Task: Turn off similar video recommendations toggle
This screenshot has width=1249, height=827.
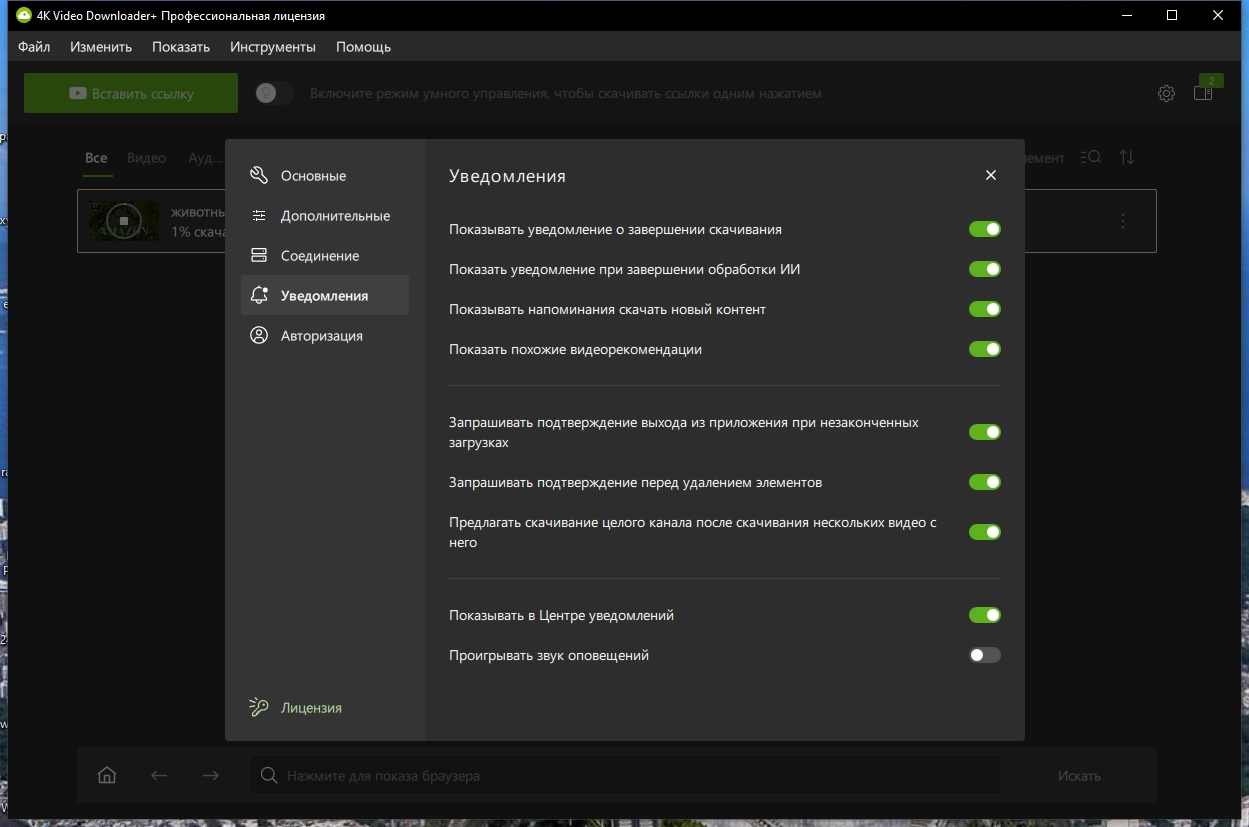Action: tap(984, 349)
